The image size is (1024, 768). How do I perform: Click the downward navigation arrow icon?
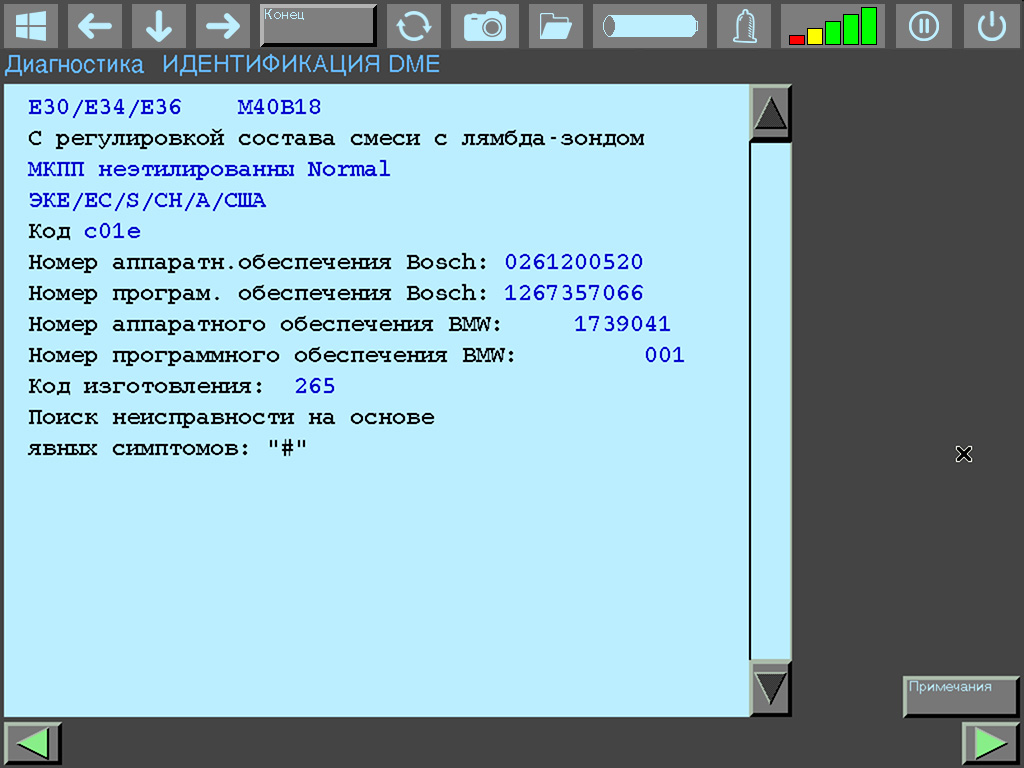click(158, 26)
